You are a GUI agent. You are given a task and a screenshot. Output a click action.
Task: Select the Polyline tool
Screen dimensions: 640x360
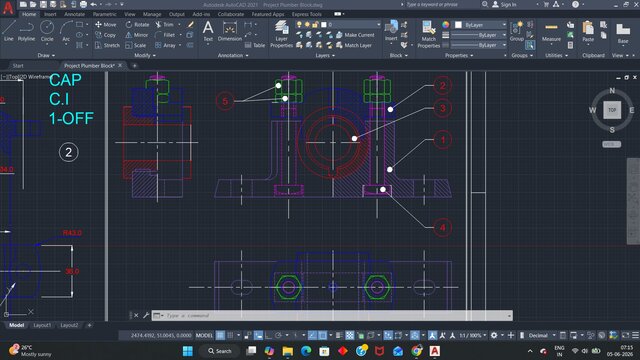click(26, 31)
